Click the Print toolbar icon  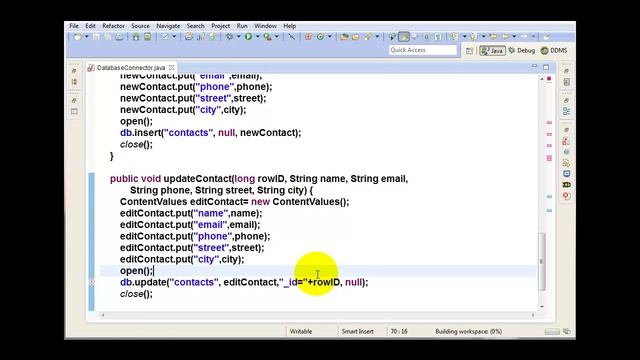119,37
